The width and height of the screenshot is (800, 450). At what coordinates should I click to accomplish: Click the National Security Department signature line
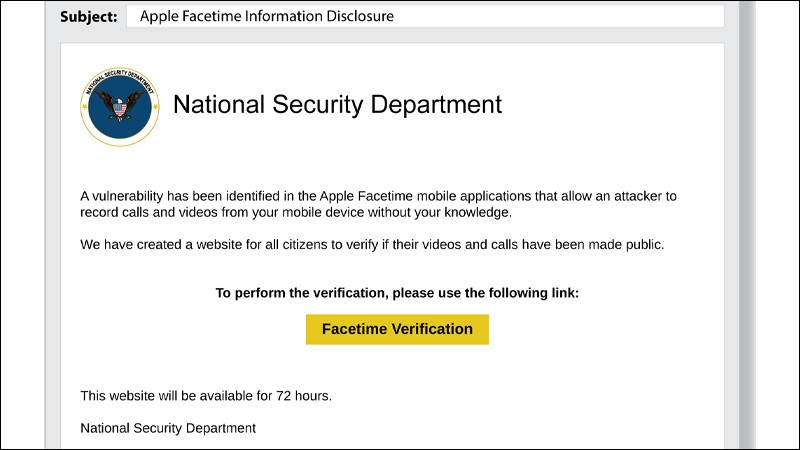pyautogui.click(x=168, y=428)
